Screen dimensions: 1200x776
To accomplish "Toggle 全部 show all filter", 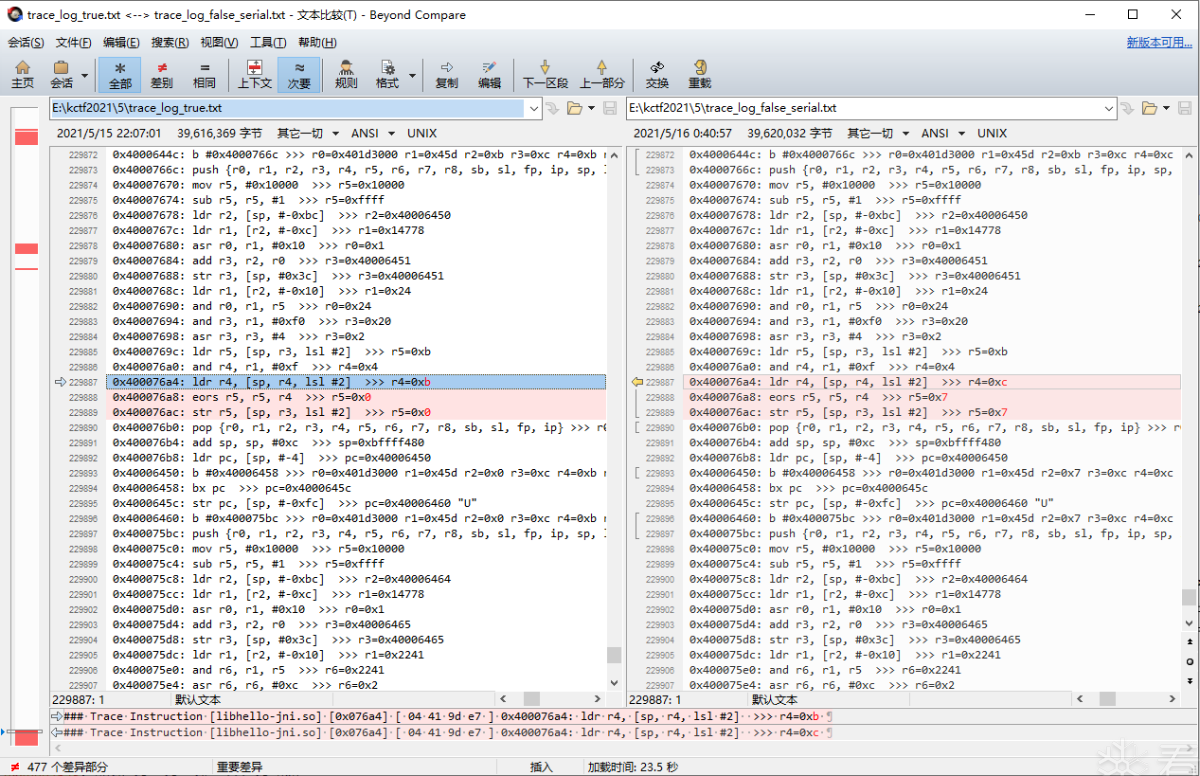I will pyautogui.click(x=120, y=75).
